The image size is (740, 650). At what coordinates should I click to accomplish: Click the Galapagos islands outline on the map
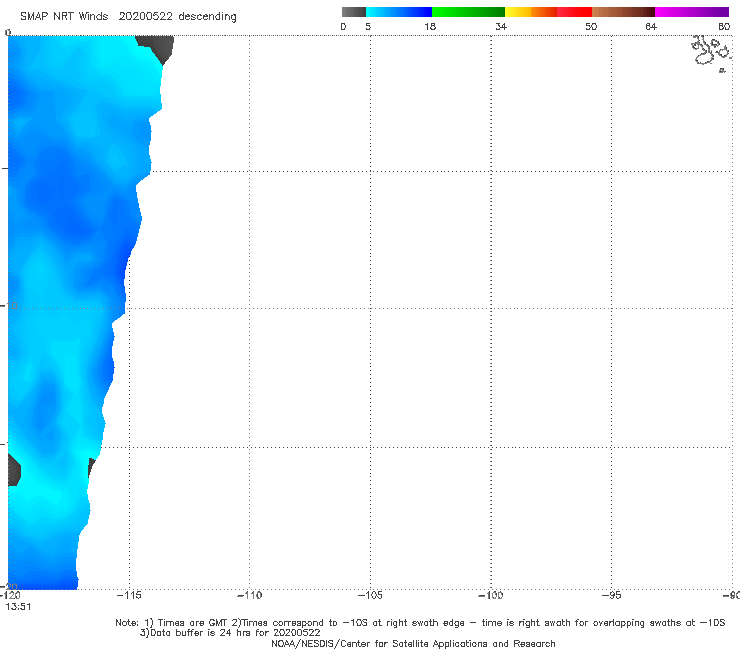pos(711,52)
